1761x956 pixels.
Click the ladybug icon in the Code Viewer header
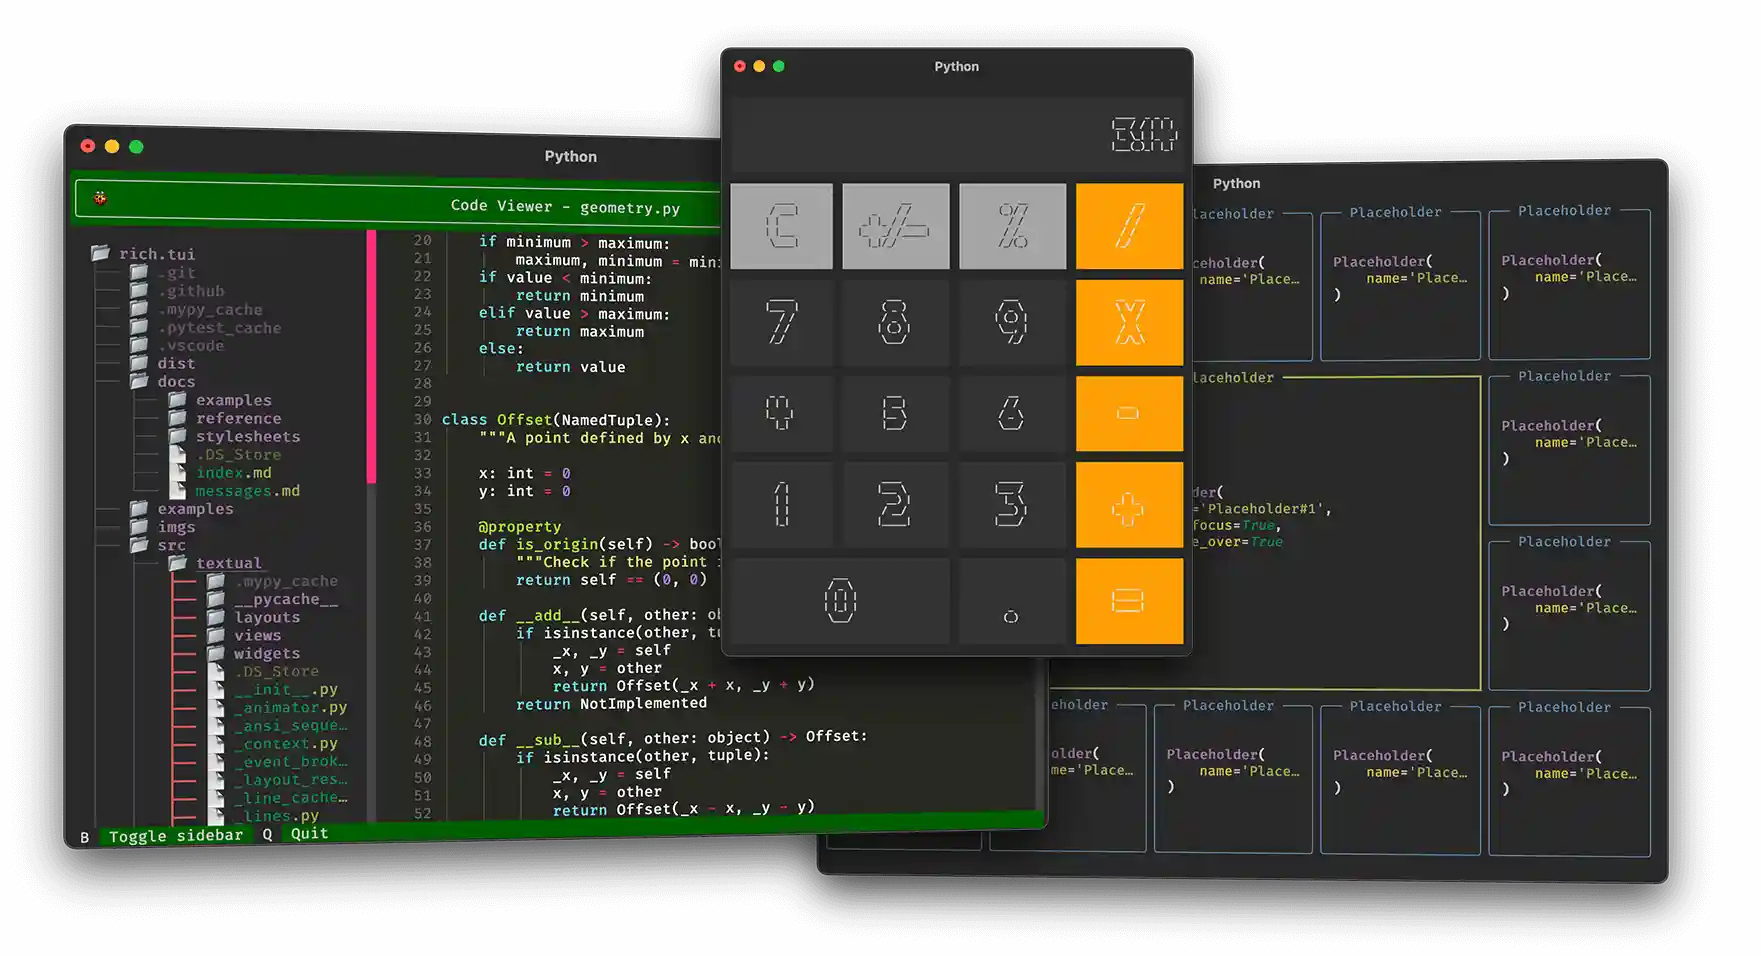pyautogui.click(x=100, y=200)
